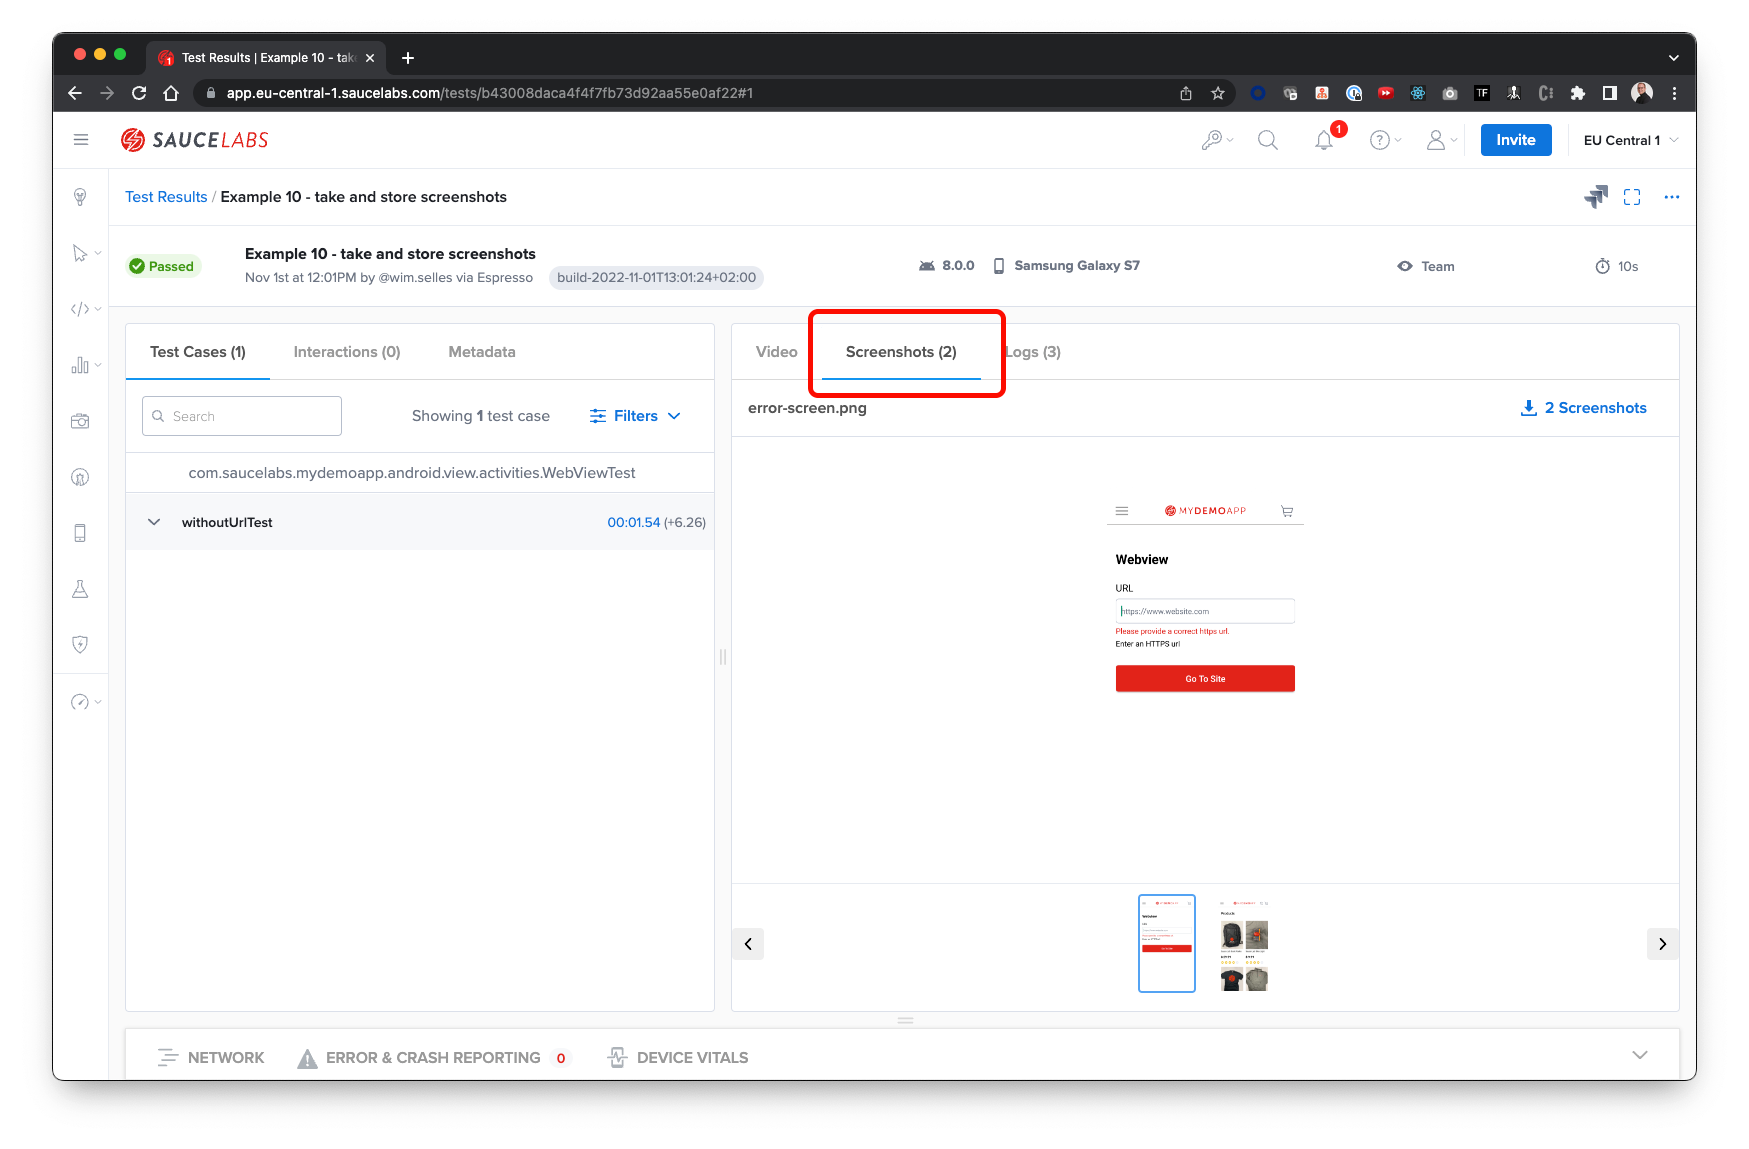Switch to the Video tab
Screen dimensions: 1749x1149
click(775, 351)
